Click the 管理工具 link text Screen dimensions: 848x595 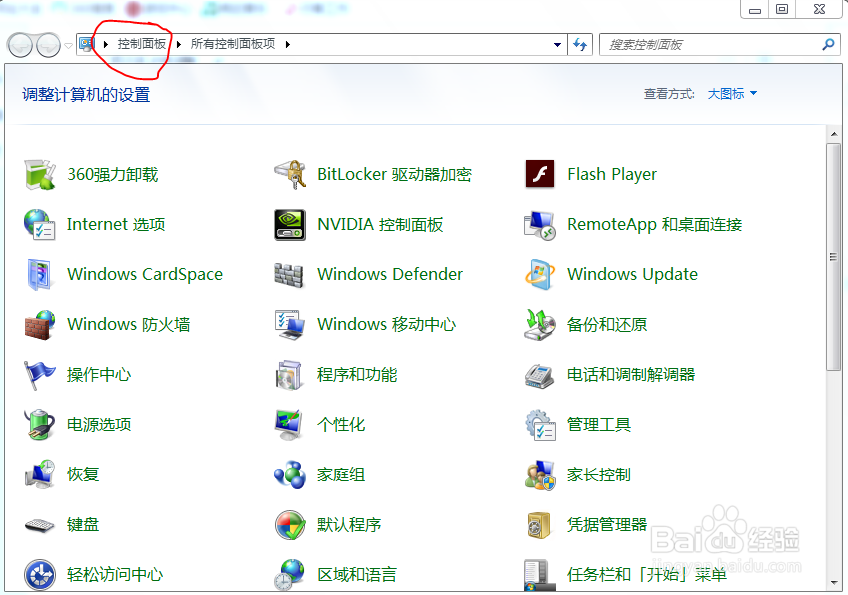tap(599, 425)
